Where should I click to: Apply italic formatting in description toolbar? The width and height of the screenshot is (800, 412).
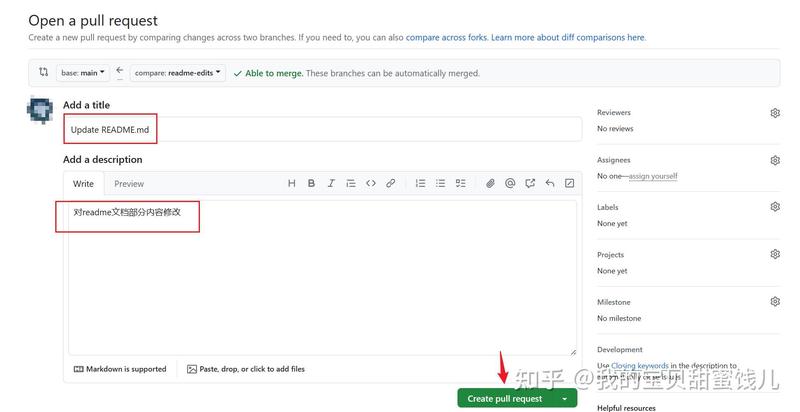(331, 183)
